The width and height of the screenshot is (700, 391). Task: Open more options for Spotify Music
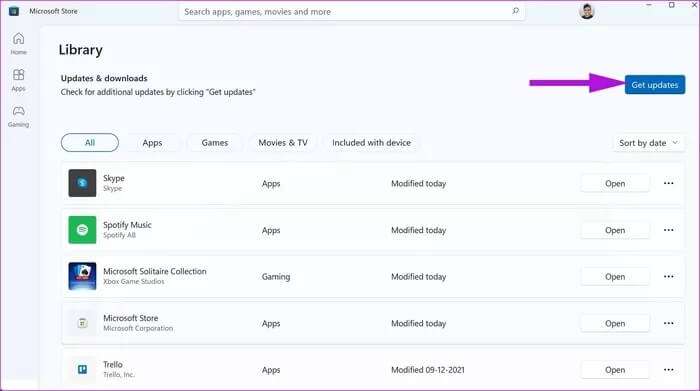[668, 230]
